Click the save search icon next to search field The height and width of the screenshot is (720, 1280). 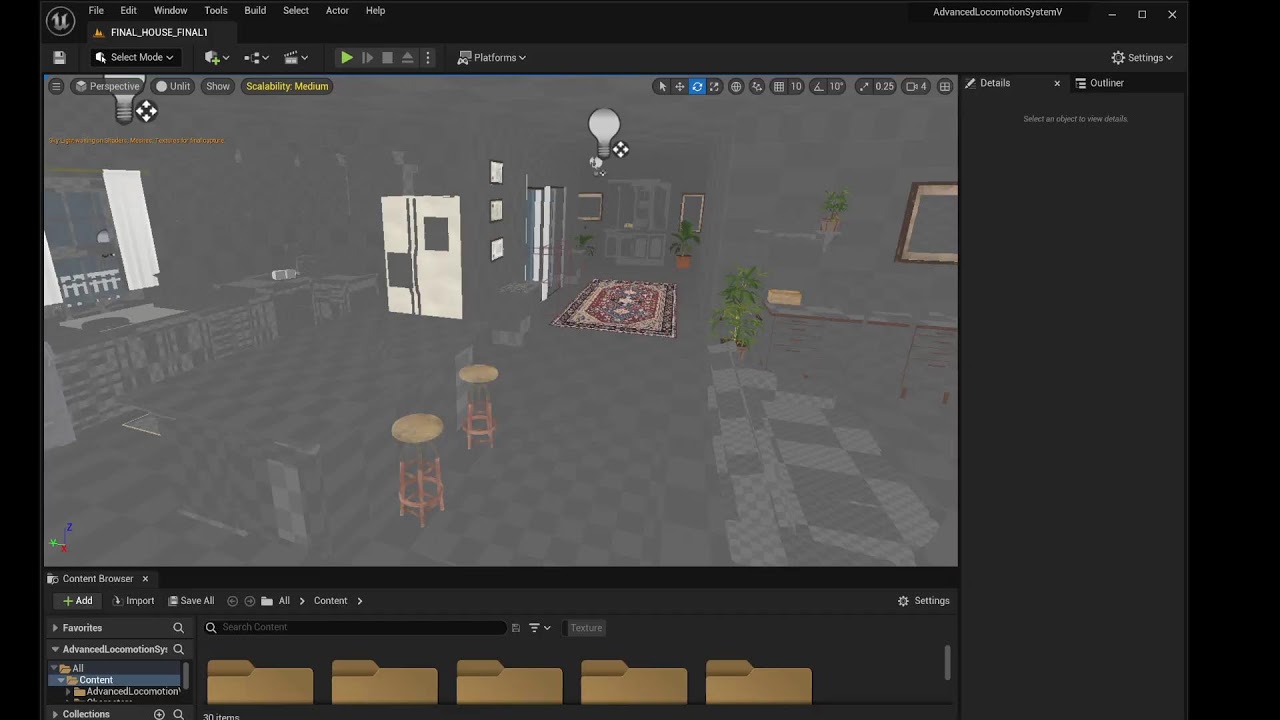516,628
